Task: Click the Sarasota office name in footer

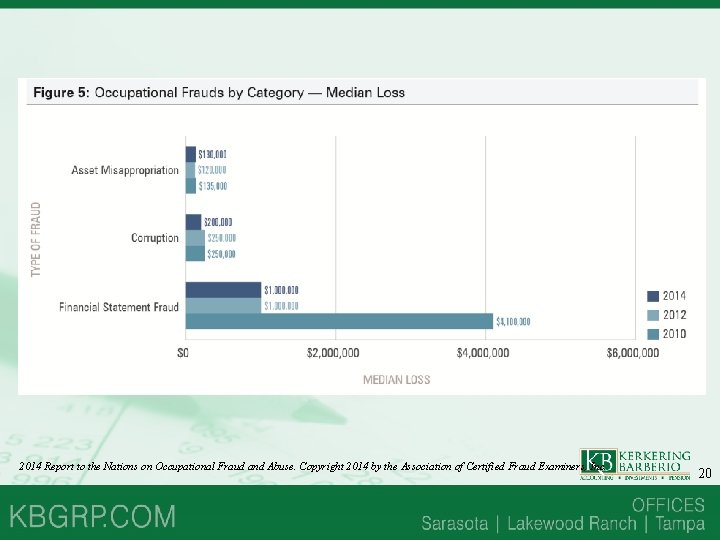Action: point(455,523)
